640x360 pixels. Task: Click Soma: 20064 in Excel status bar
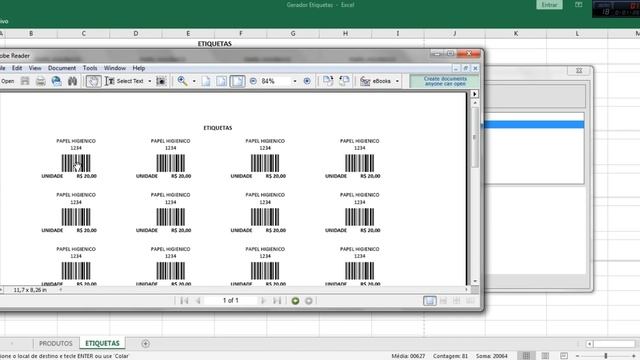pyautogui.click(x=492, y=356)
